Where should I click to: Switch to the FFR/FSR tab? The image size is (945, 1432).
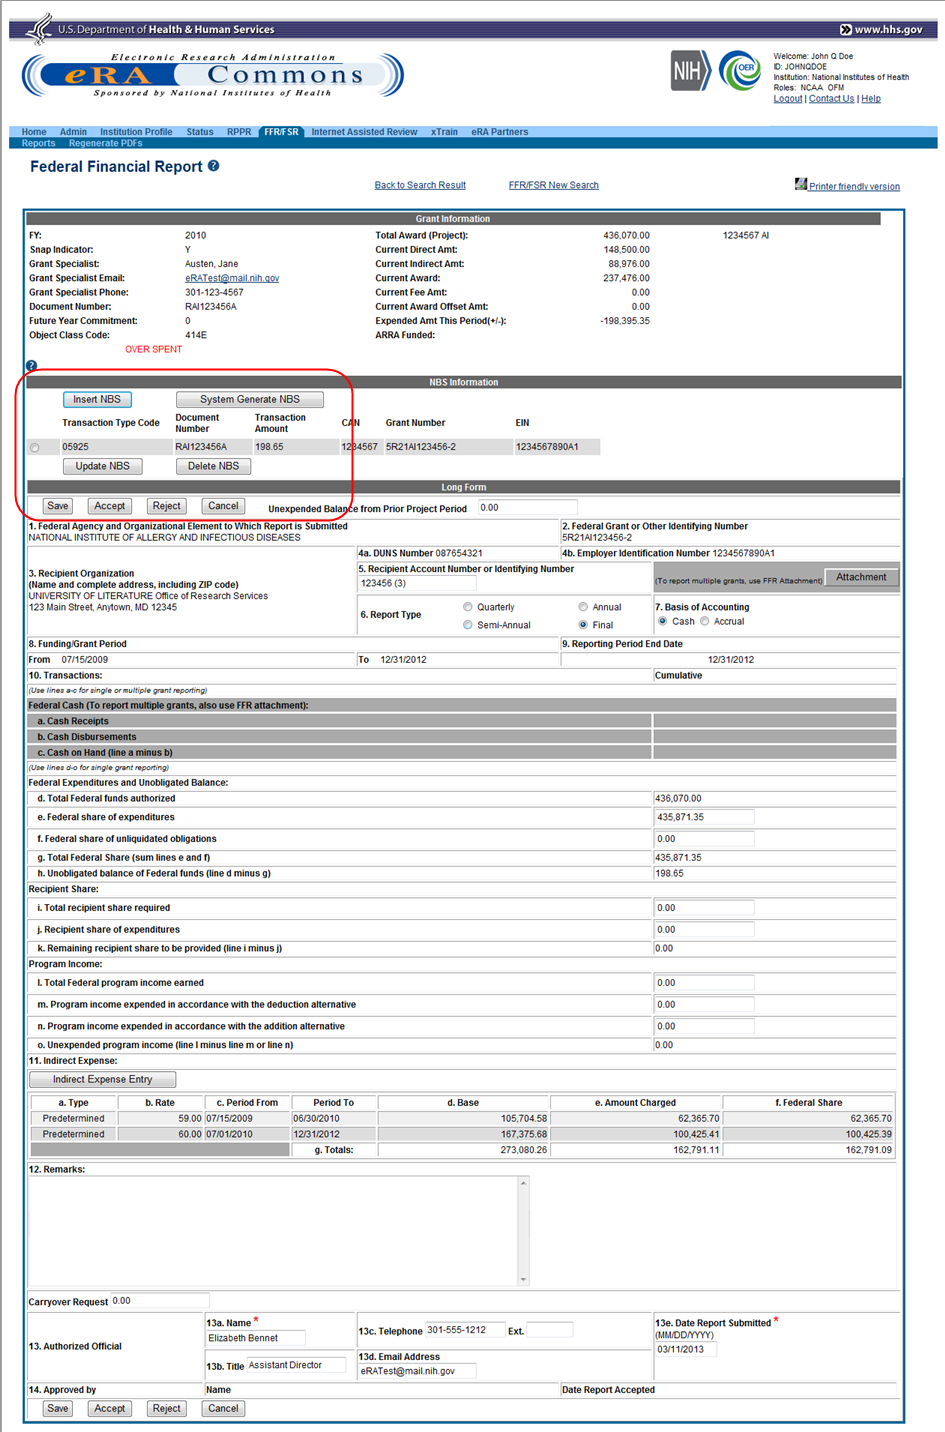pos(281,131)
